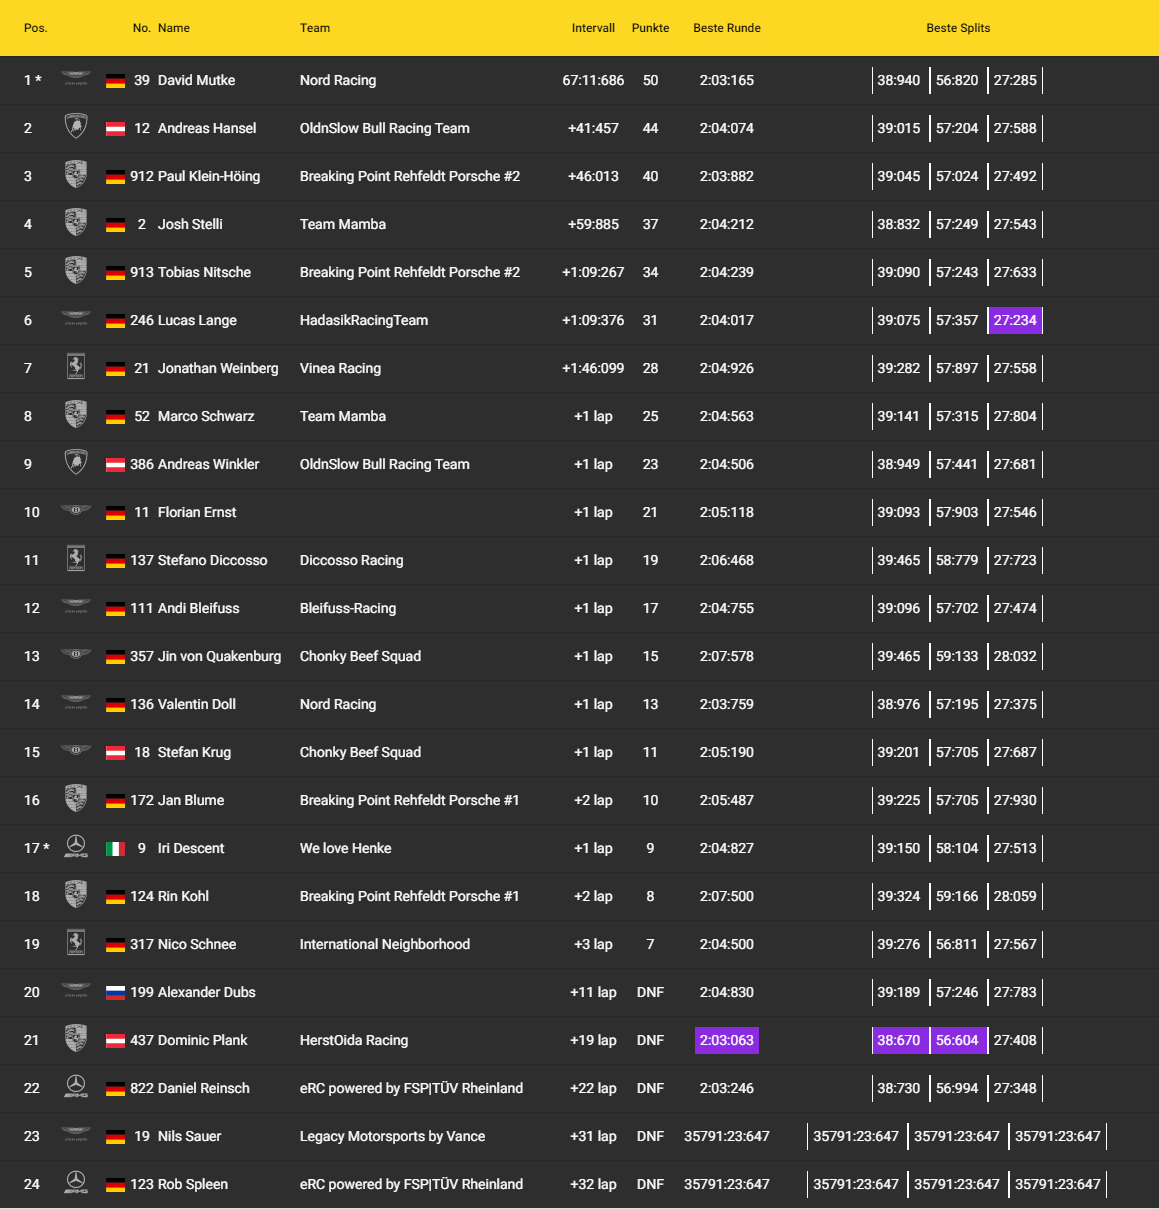The width and height of the screenshot is (1159, 1209).
Task: Click the purple highlighted best lap 2:03:063
Action: pos(727,1040)
